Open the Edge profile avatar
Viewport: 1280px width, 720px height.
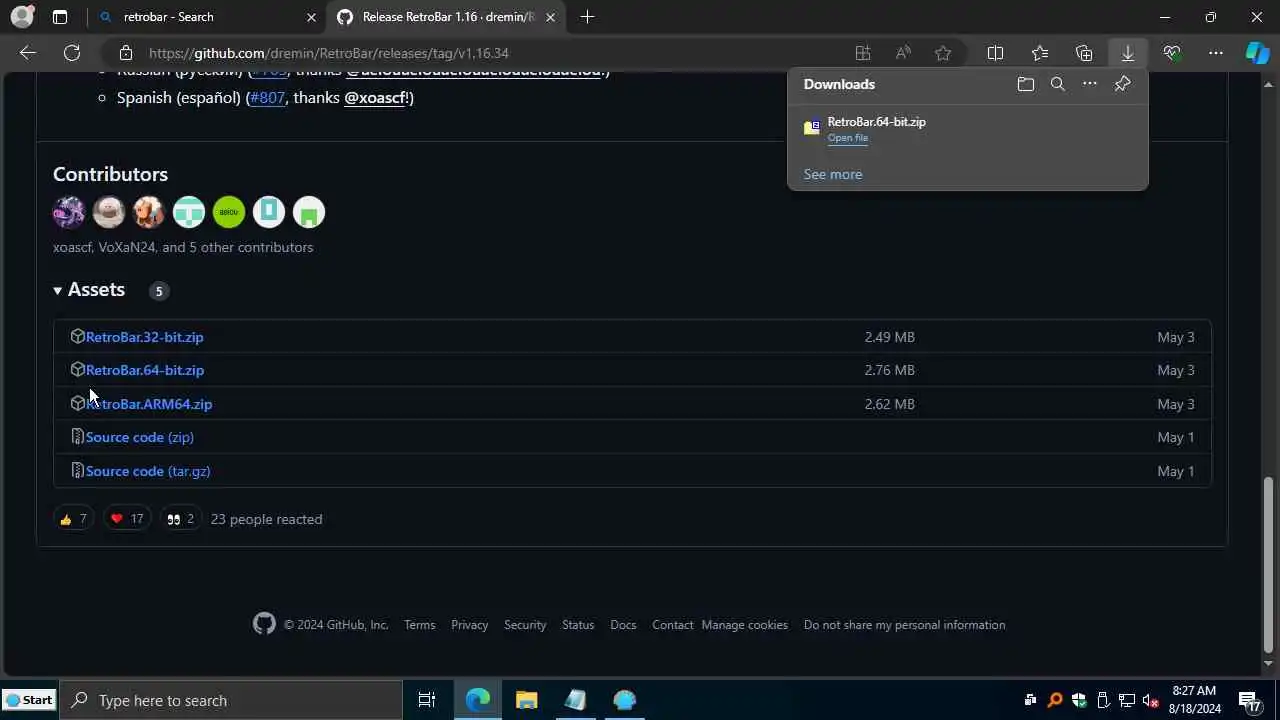(22, 17)
